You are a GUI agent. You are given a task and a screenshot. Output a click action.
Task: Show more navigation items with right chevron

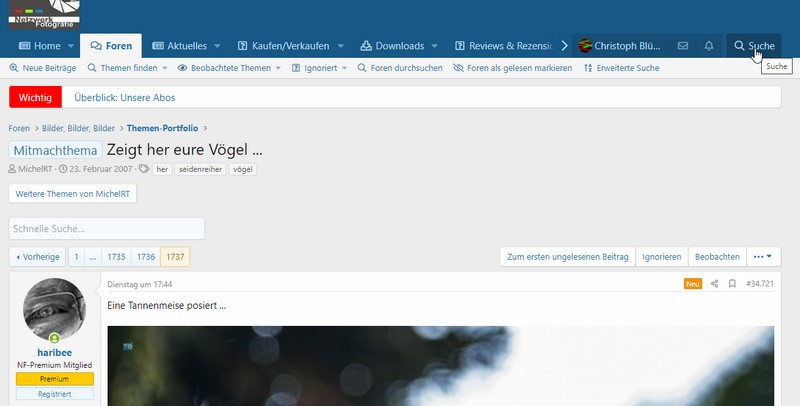pos(564,46)
